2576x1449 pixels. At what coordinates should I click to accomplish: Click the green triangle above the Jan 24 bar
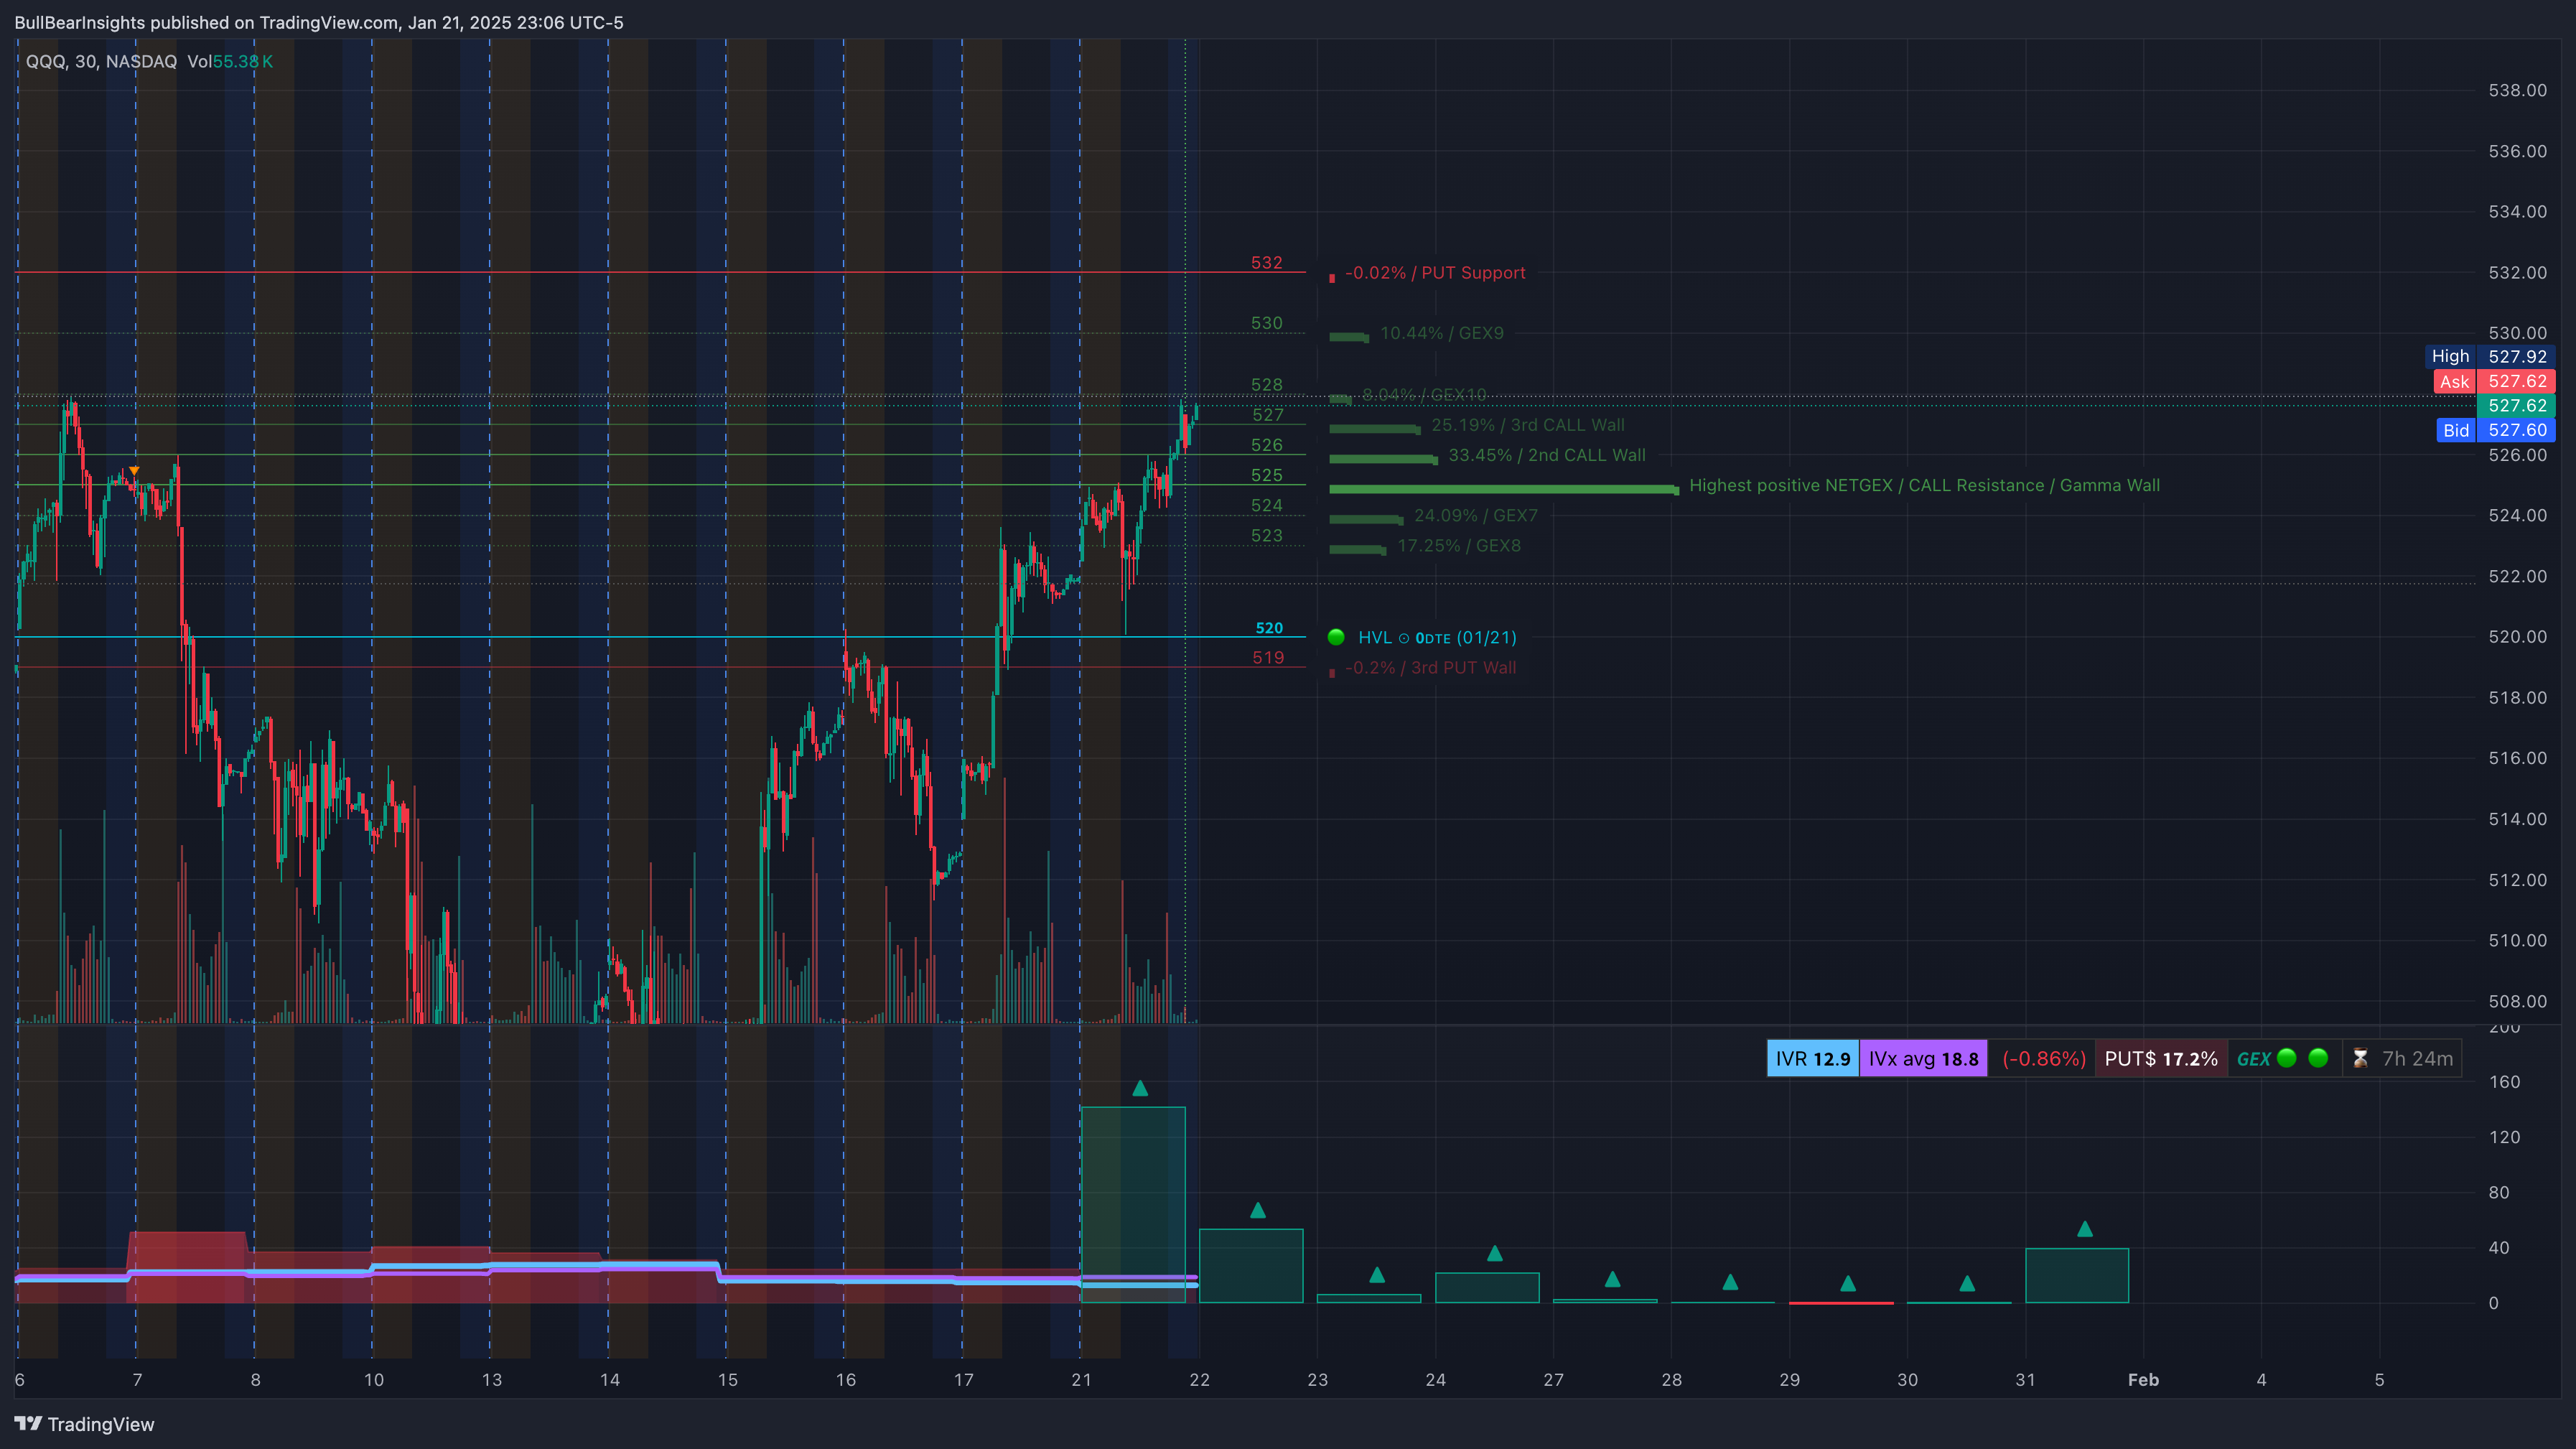point(1495,1253)
